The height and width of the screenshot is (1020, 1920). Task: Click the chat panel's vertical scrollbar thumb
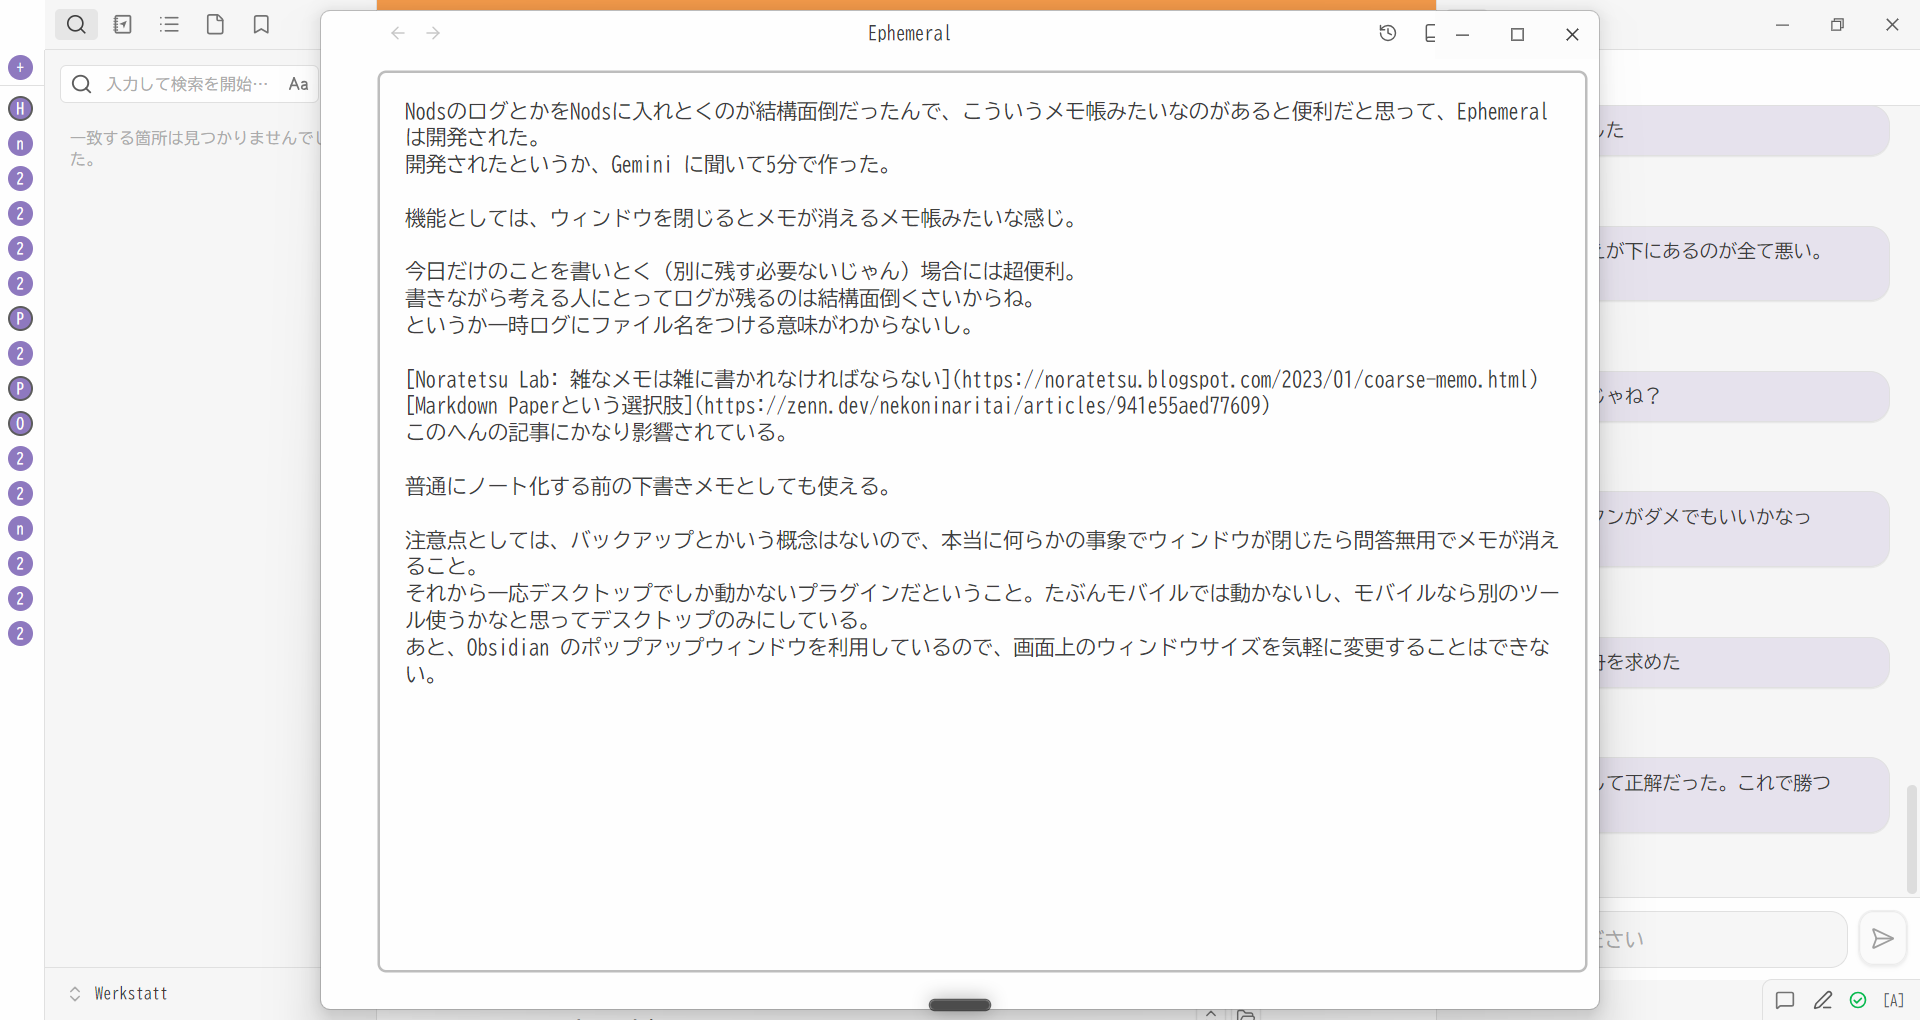[x=1912, y=840]
